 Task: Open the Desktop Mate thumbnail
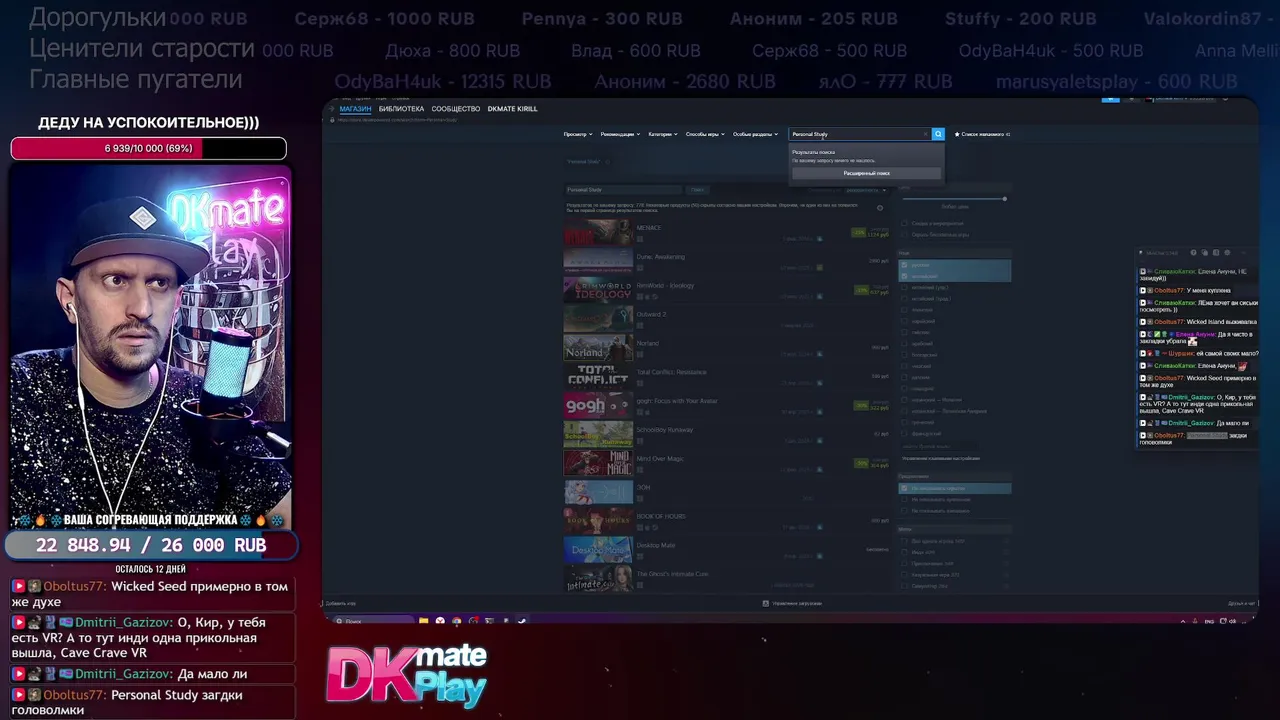click(598, 549)
